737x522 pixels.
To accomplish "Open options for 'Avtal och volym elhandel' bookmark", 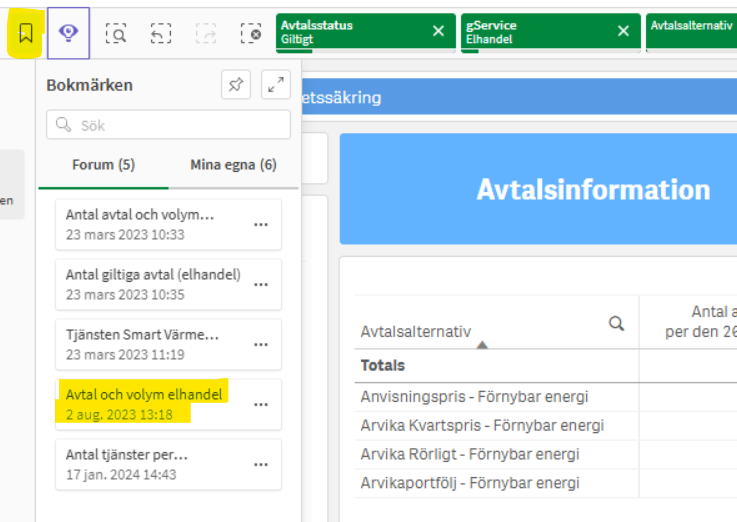I will pyautogui.click(x=261, y=405).
